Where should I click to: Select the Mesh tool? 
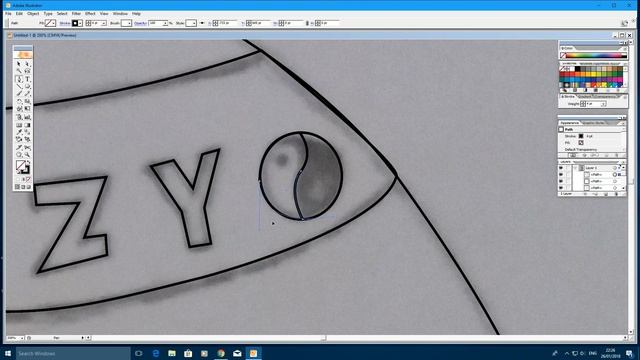(19, 125)
